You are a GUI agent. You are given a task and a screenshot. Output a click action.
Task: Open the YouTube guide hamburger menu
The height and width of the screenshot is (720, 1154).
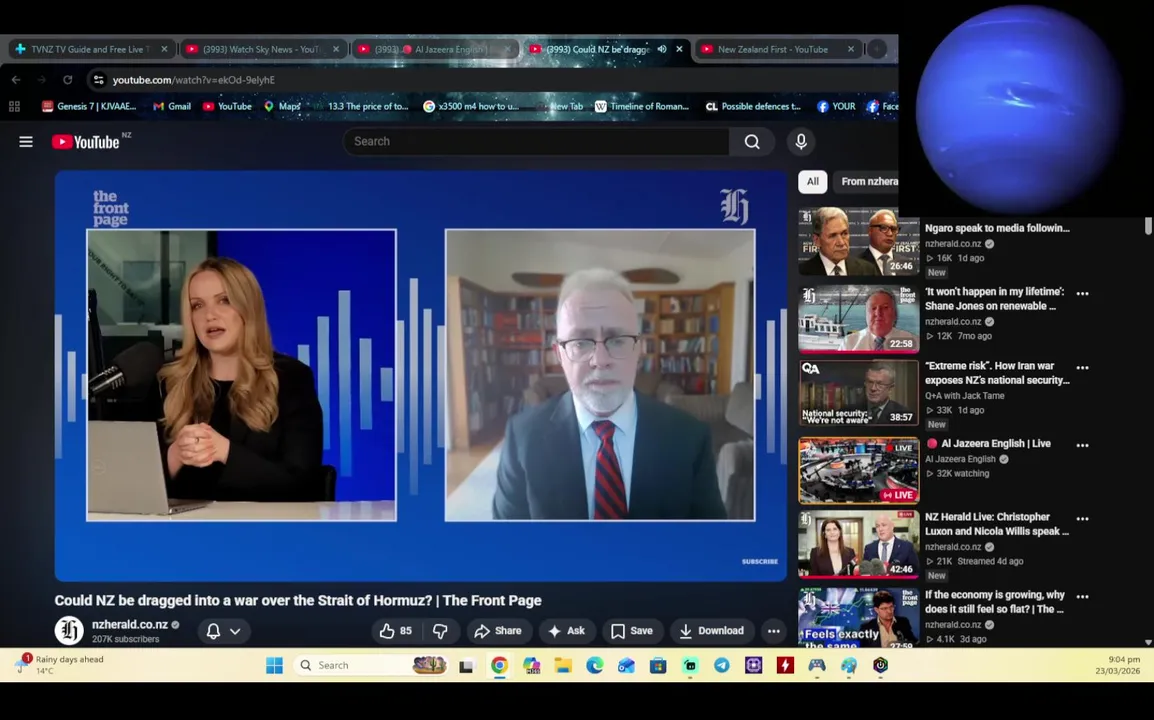pos(26,141)
